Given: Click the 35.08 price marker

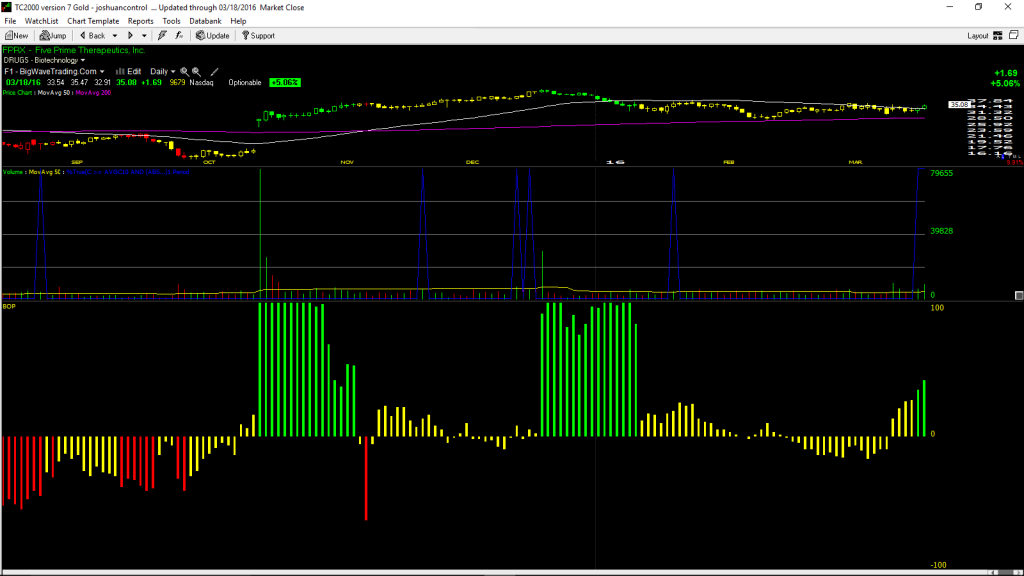Looking at the screenshot, I should [959, 104].
